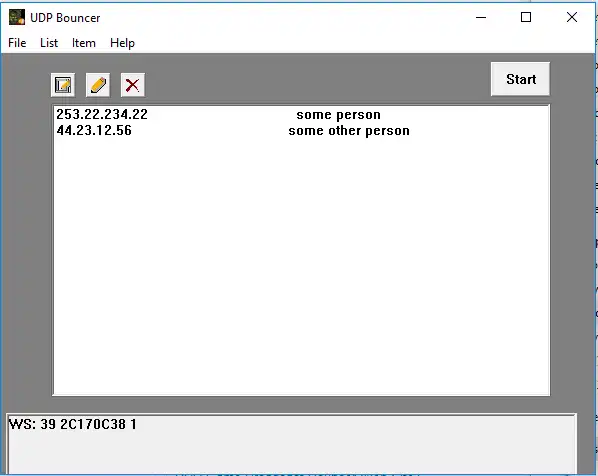Click the red X delete item icon
This screenshot has height=476, width=598.
point(133,85)
